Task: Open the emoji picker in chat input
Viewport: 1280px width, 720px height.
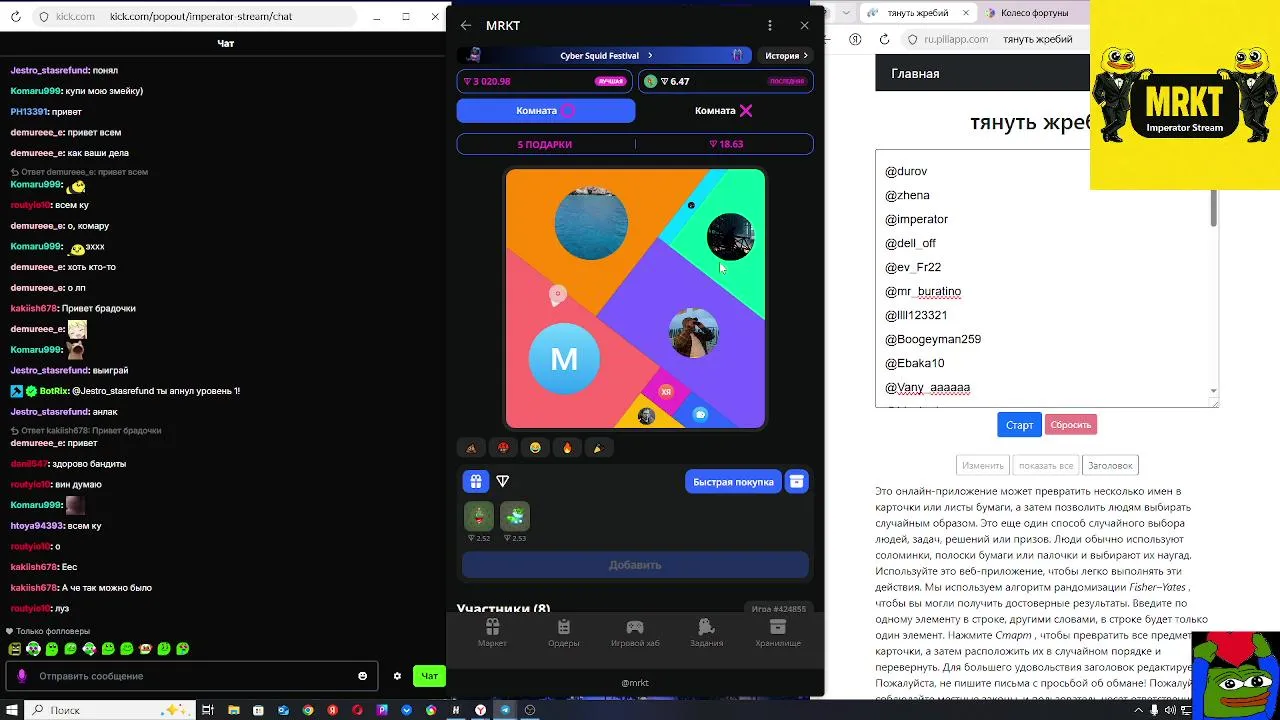Action: click(x=362, y=676)
